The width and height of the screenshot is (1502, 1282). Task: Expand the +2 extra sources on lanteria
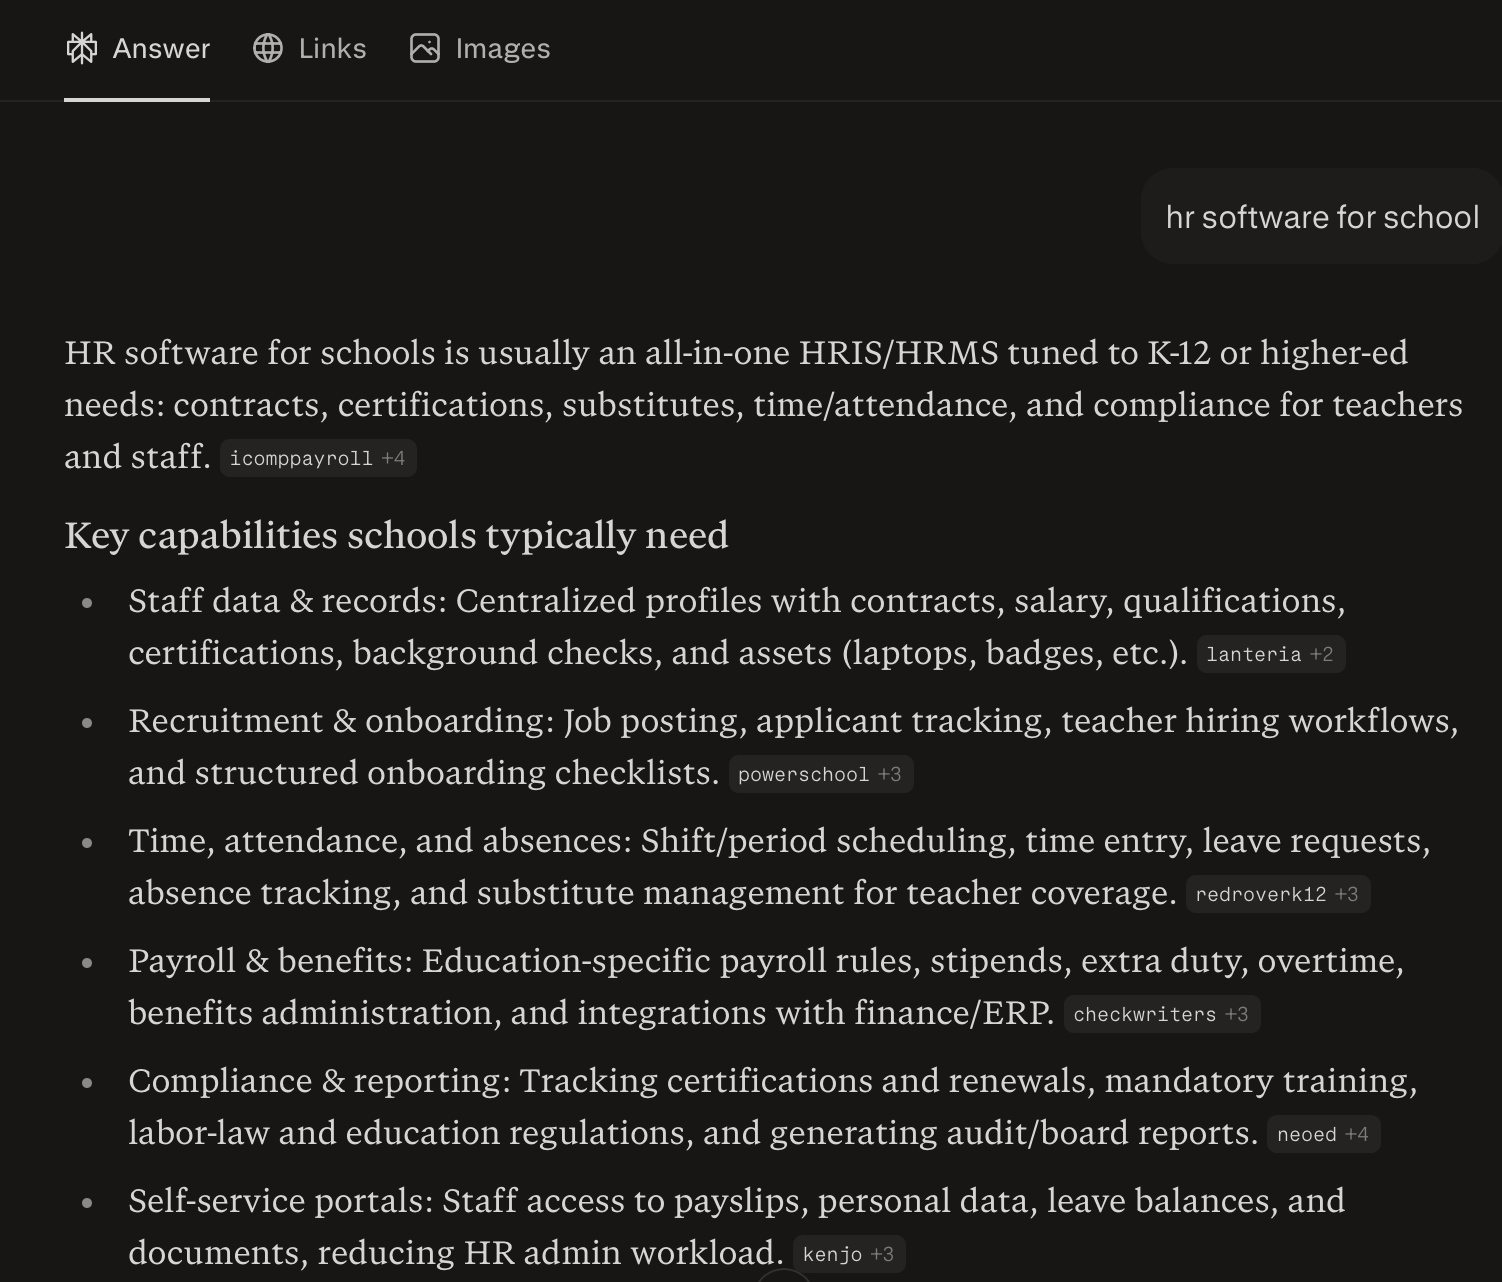[x=1322, y=654]
